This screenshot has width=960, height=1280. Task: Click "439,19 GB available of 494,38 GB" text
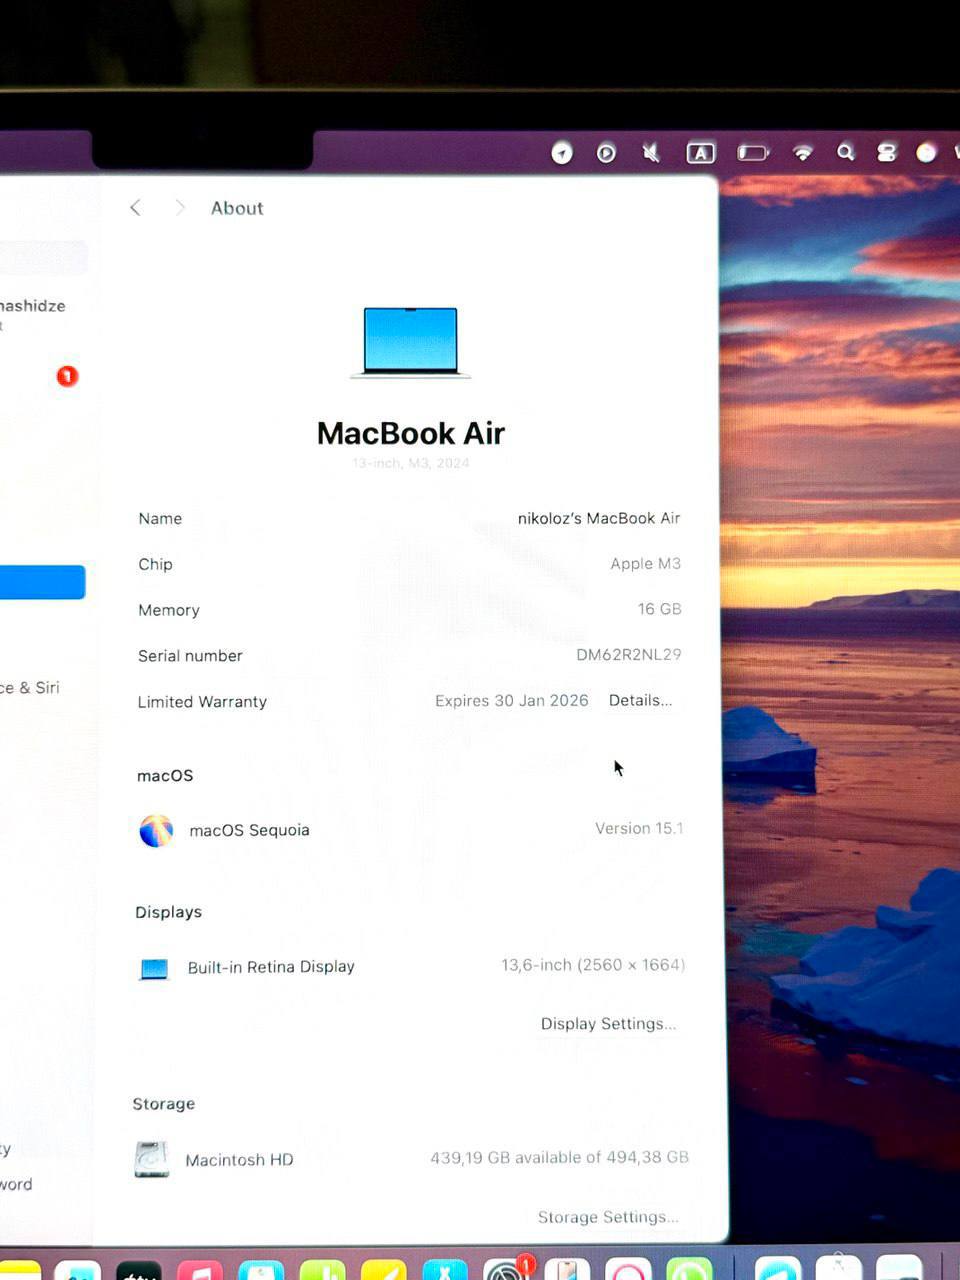(560, 1157)
